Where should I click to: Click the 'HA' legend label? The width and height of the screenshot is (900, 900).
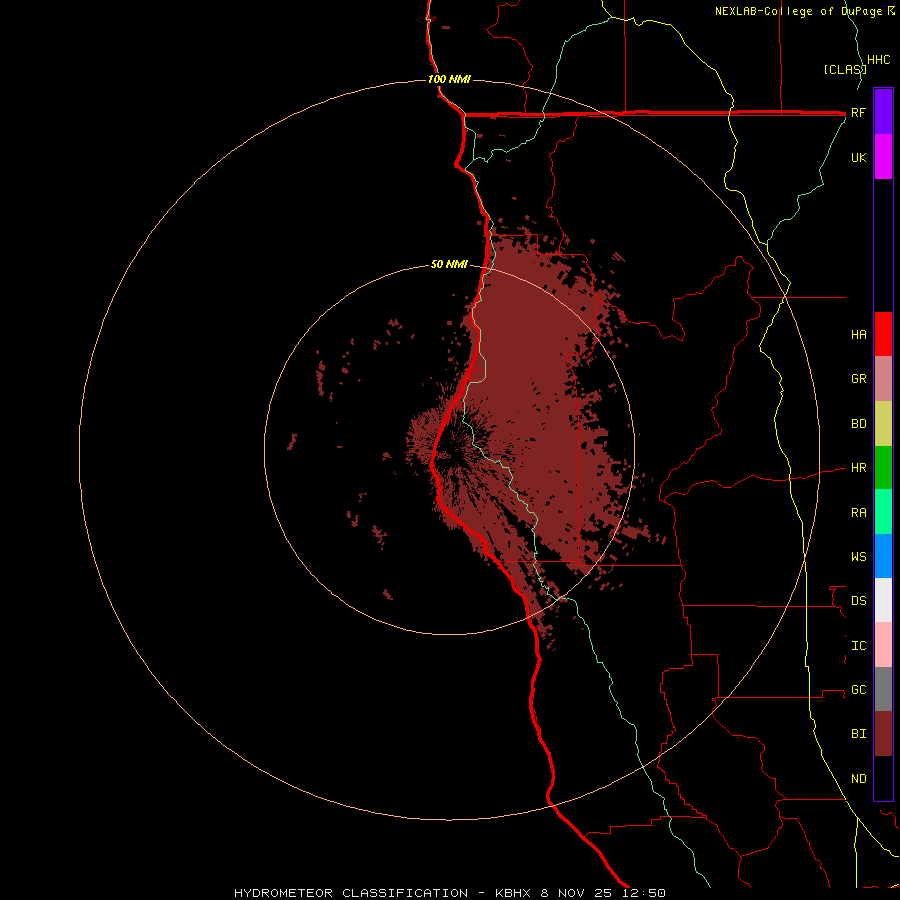click(x=858, y=334)
